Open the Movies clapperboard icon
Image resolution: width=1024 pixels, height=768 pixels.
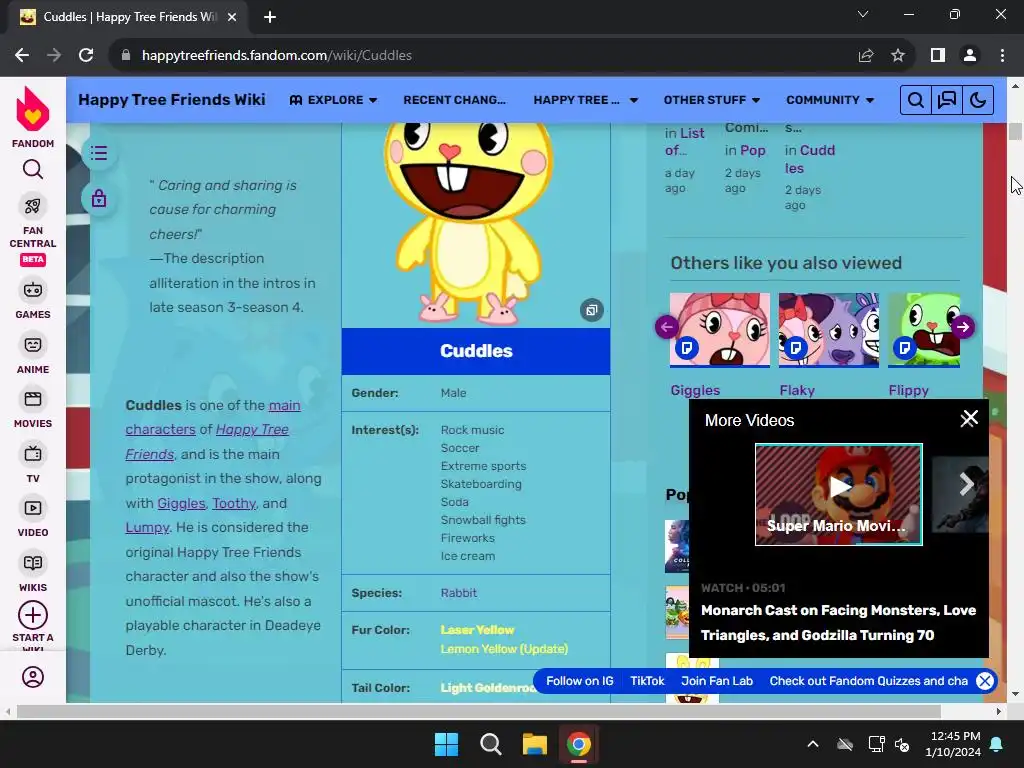coord(33,399)
